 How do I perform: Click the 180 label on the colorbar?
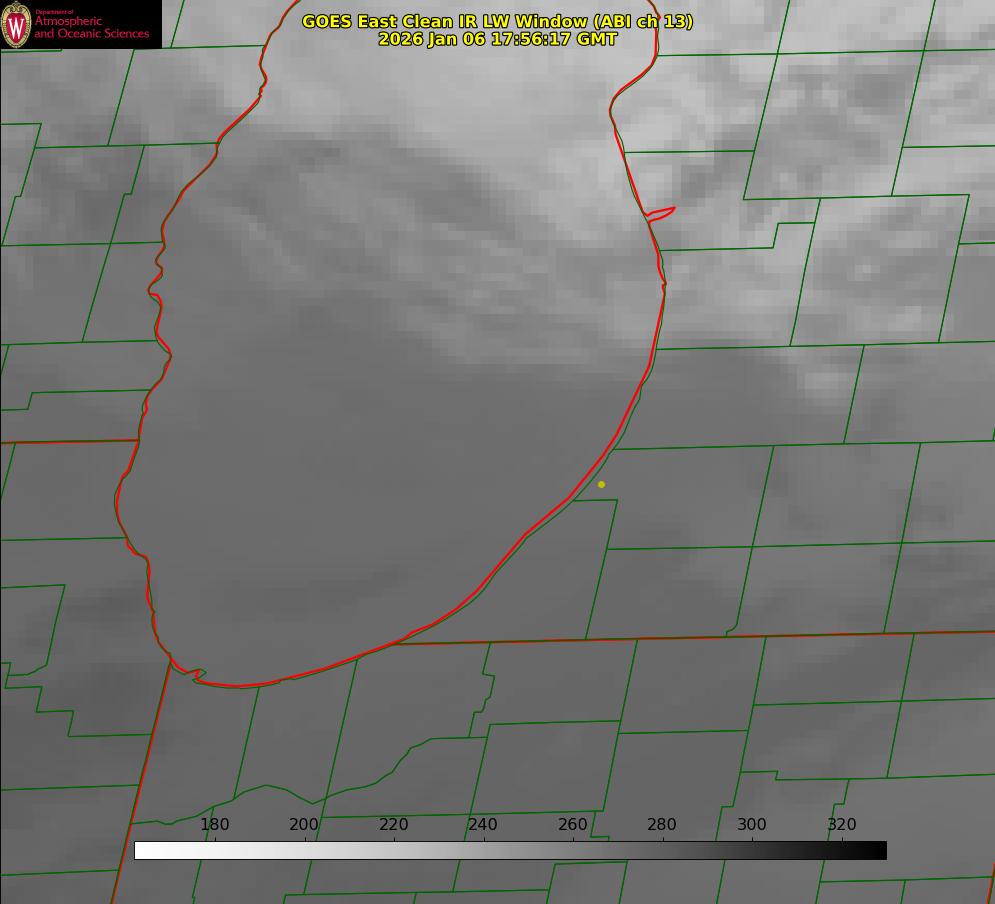pos(215,825)
